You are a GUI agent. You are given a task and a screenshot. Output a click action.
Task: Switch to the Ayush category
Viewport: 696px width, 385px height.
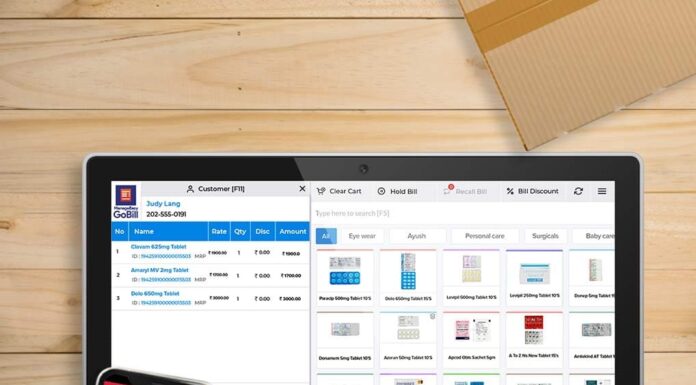tap(417, 236)
